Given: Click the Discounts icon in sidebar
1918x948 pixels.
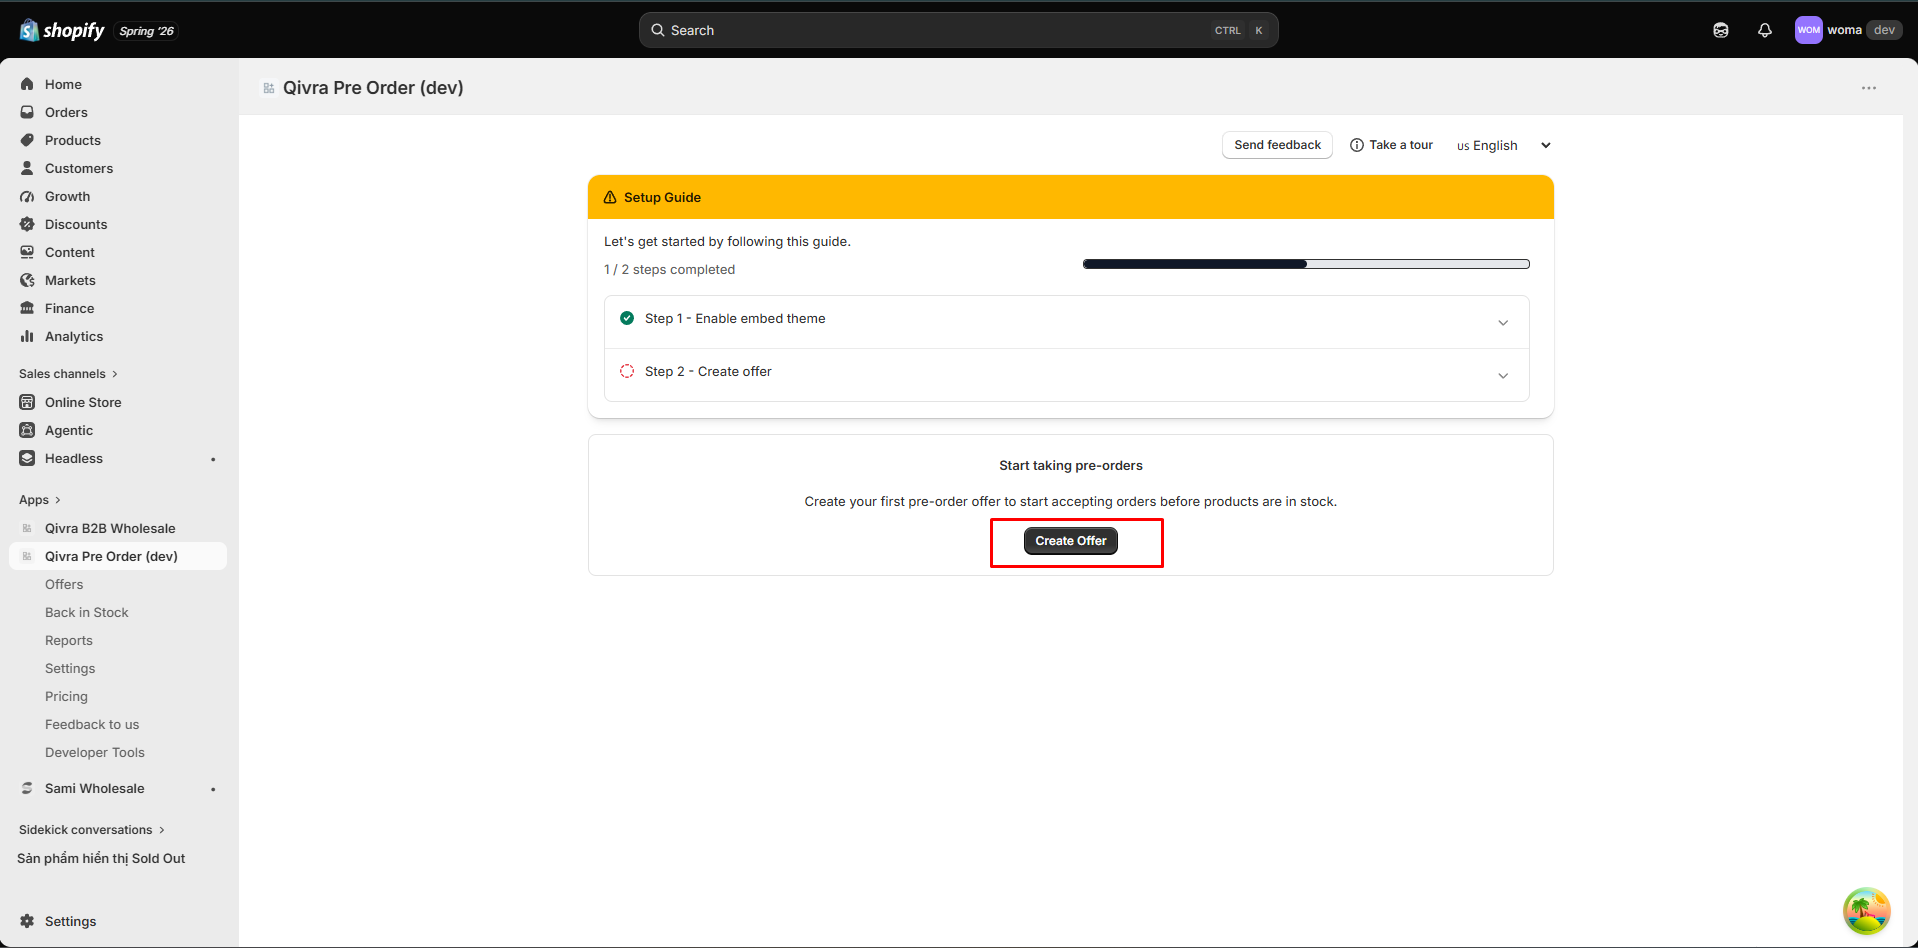Looking at the screenshot, I should 27,224.
